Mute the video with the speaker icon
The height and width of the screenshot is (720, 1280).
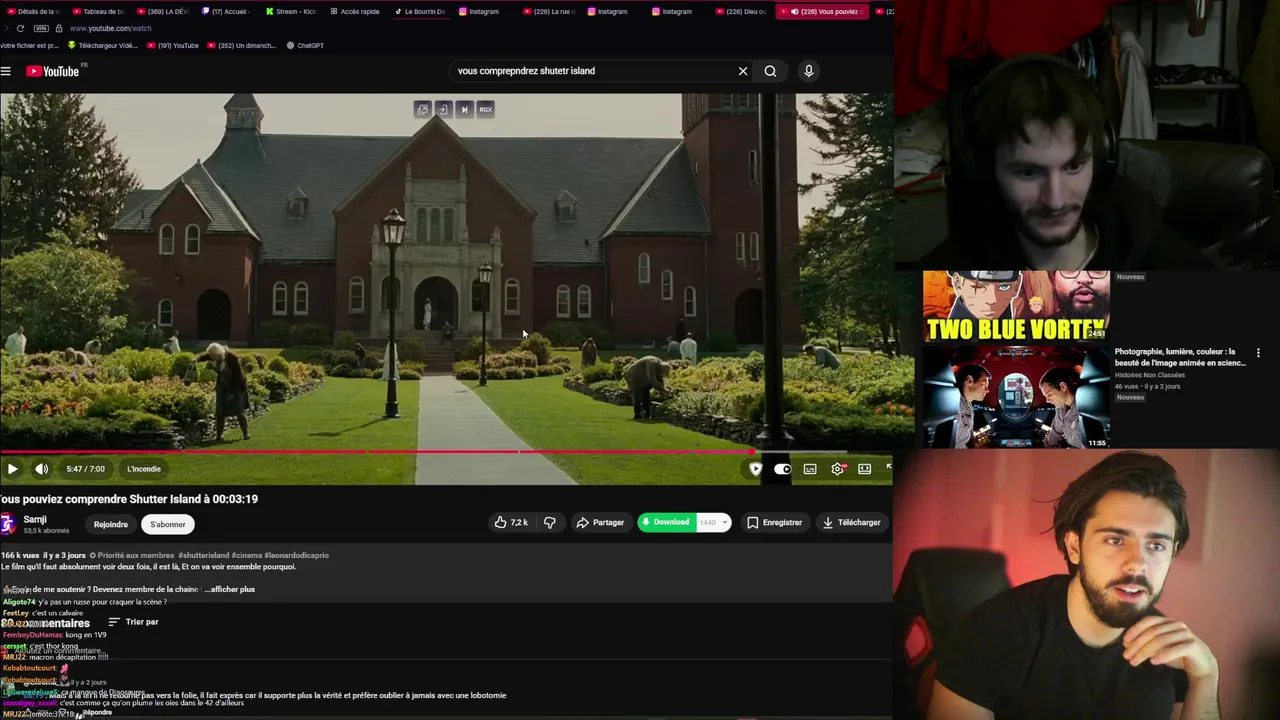click(x=42, y=469)
